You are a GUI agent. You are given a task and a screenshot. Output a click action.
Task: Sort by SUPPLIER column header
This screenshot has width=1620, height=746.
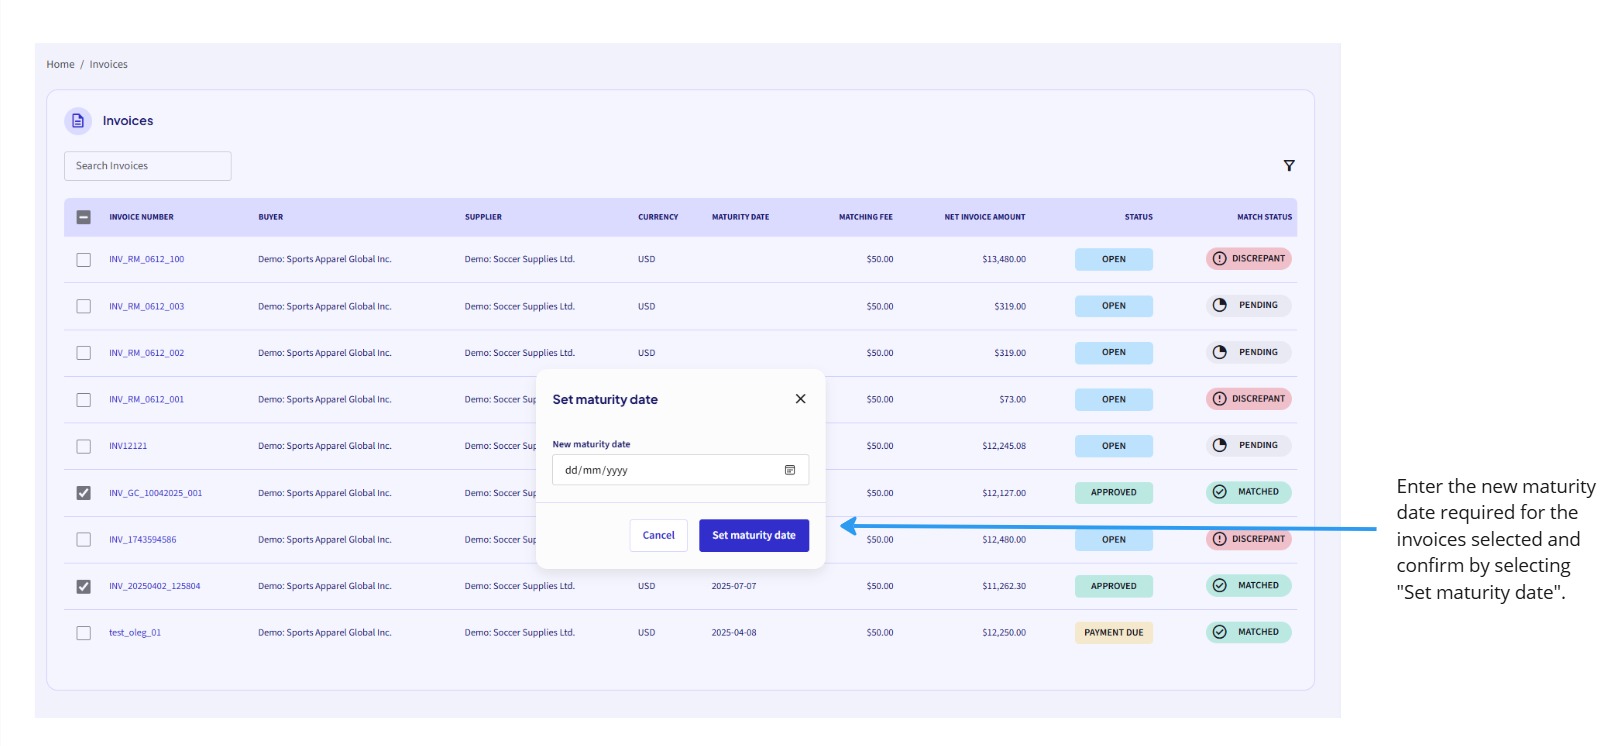(x=483, y=217)
